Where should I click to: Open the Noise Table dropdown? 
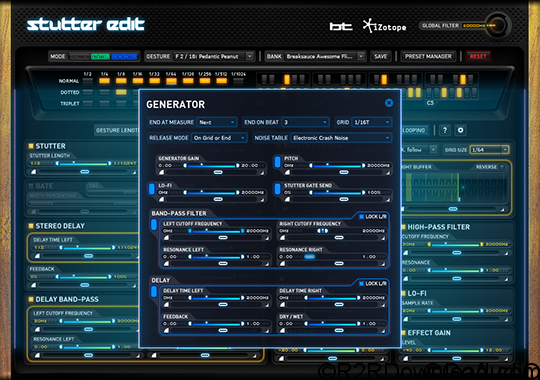[341, 138]
